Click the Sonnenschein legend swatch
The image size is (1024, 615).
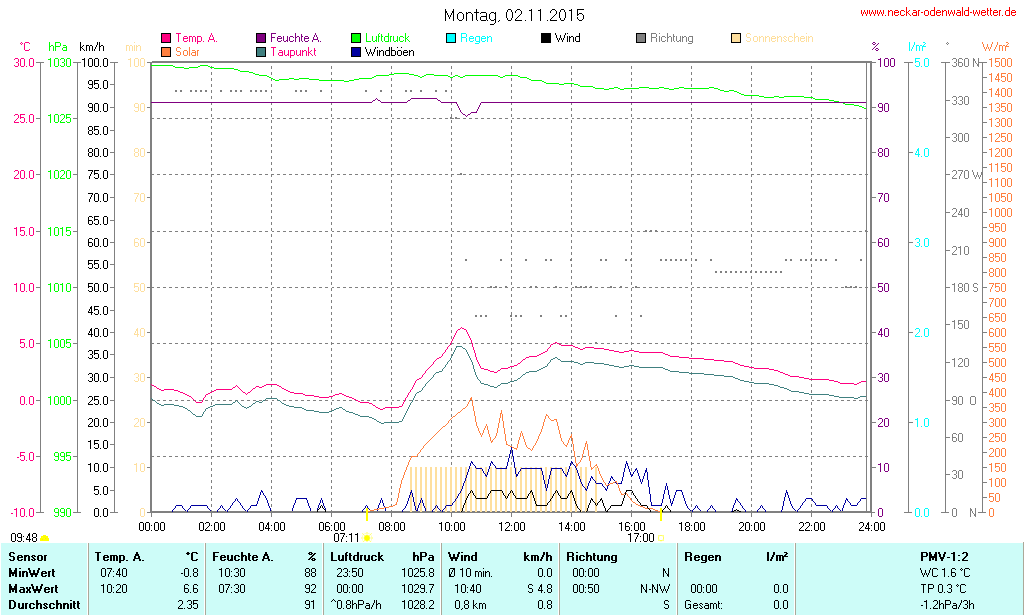point(736,38)
